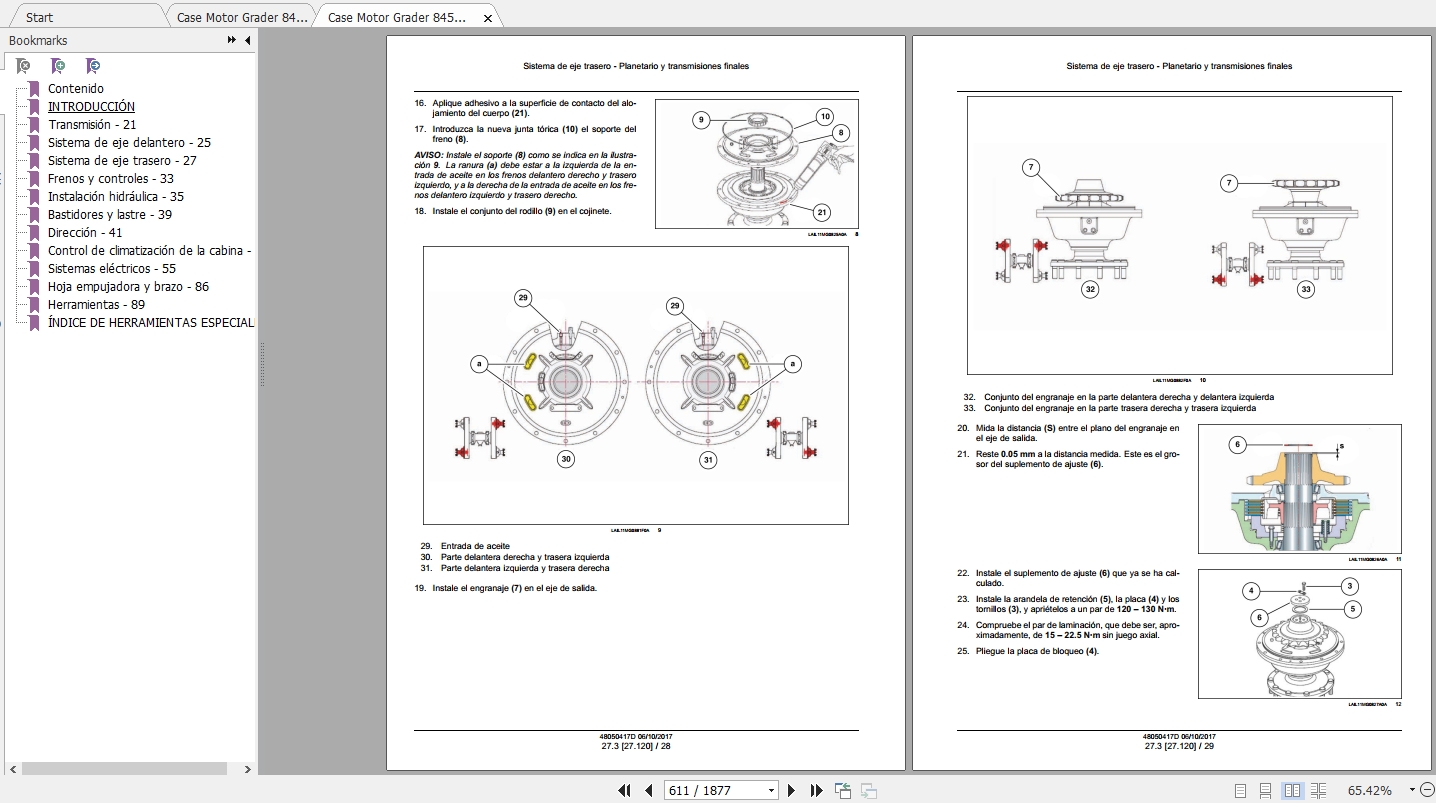This screenshot has width=1436, height=803.
Task: Open the page number dropdown
Action: click(770, 791)
